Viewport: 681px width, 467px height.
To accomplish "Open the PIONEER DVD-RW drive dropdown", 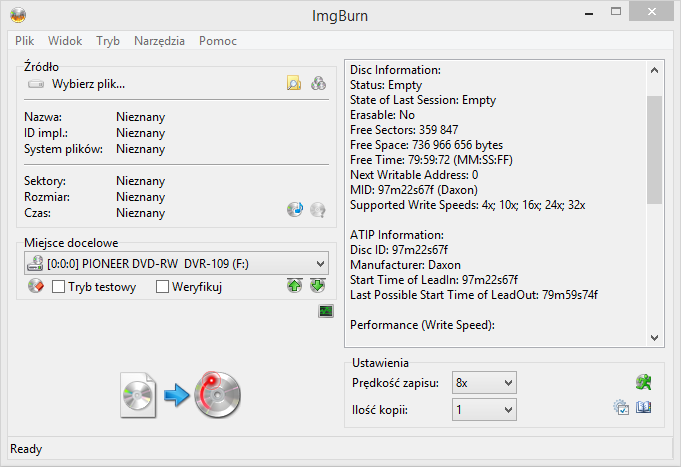I will pos(176,264).
